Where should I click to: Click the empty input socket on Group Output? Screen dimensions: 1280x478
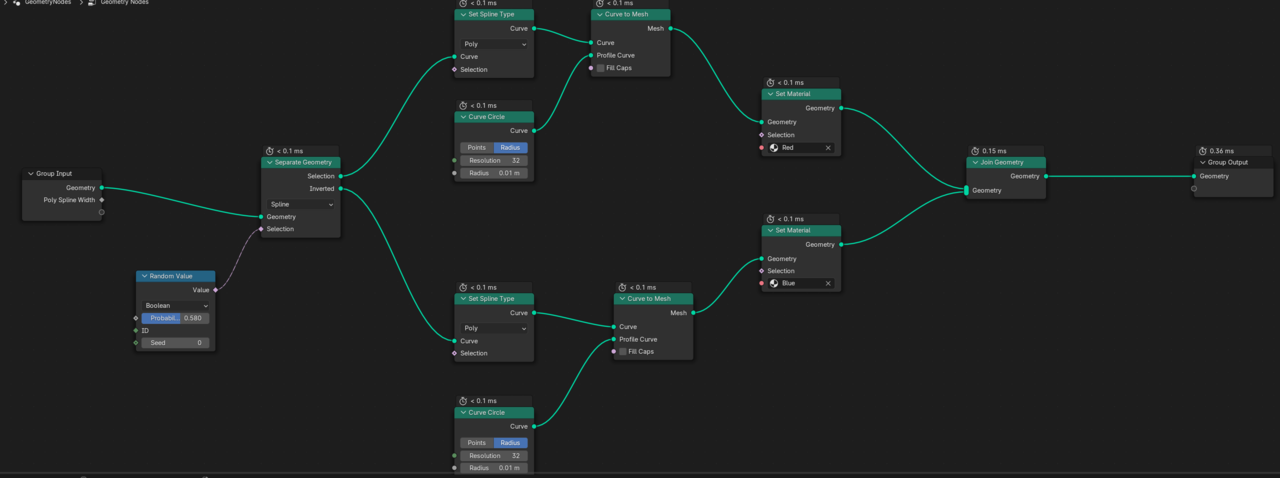pos(1194,188)
